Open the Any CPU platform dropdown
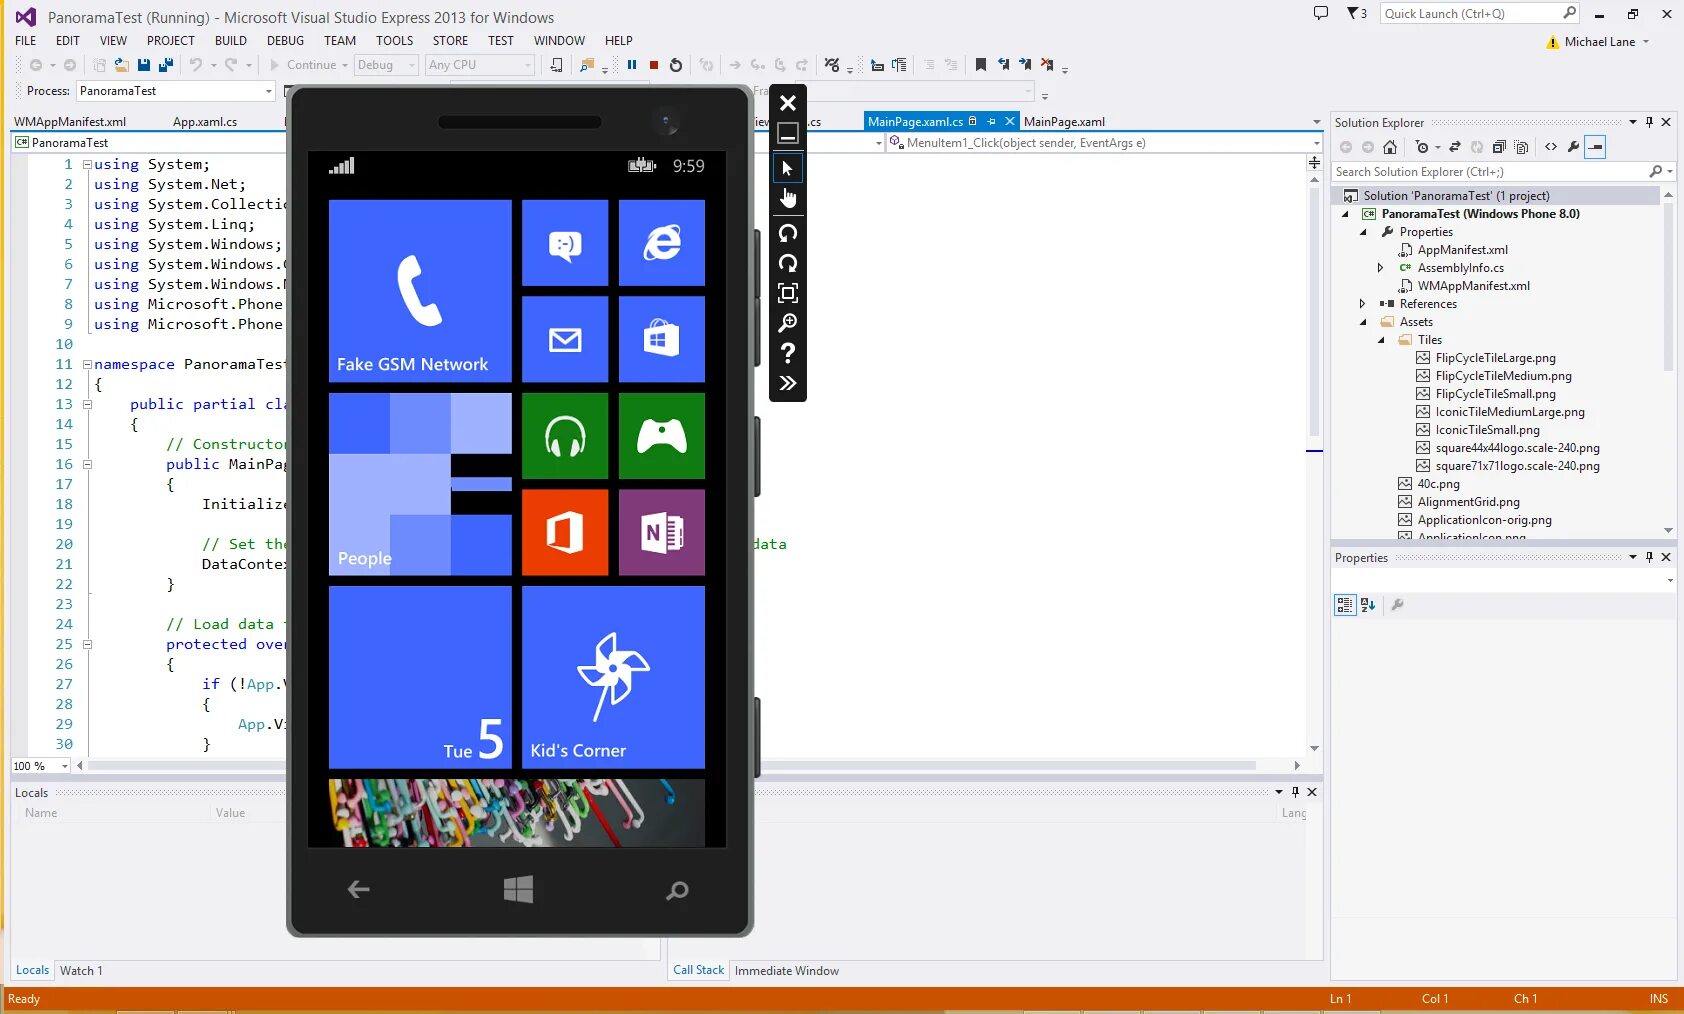 (x=480, y=65)
